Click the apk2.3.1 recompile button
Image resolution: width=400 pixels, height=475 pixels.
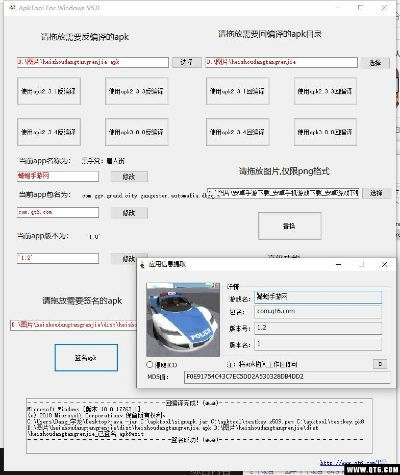coord(237,91)
